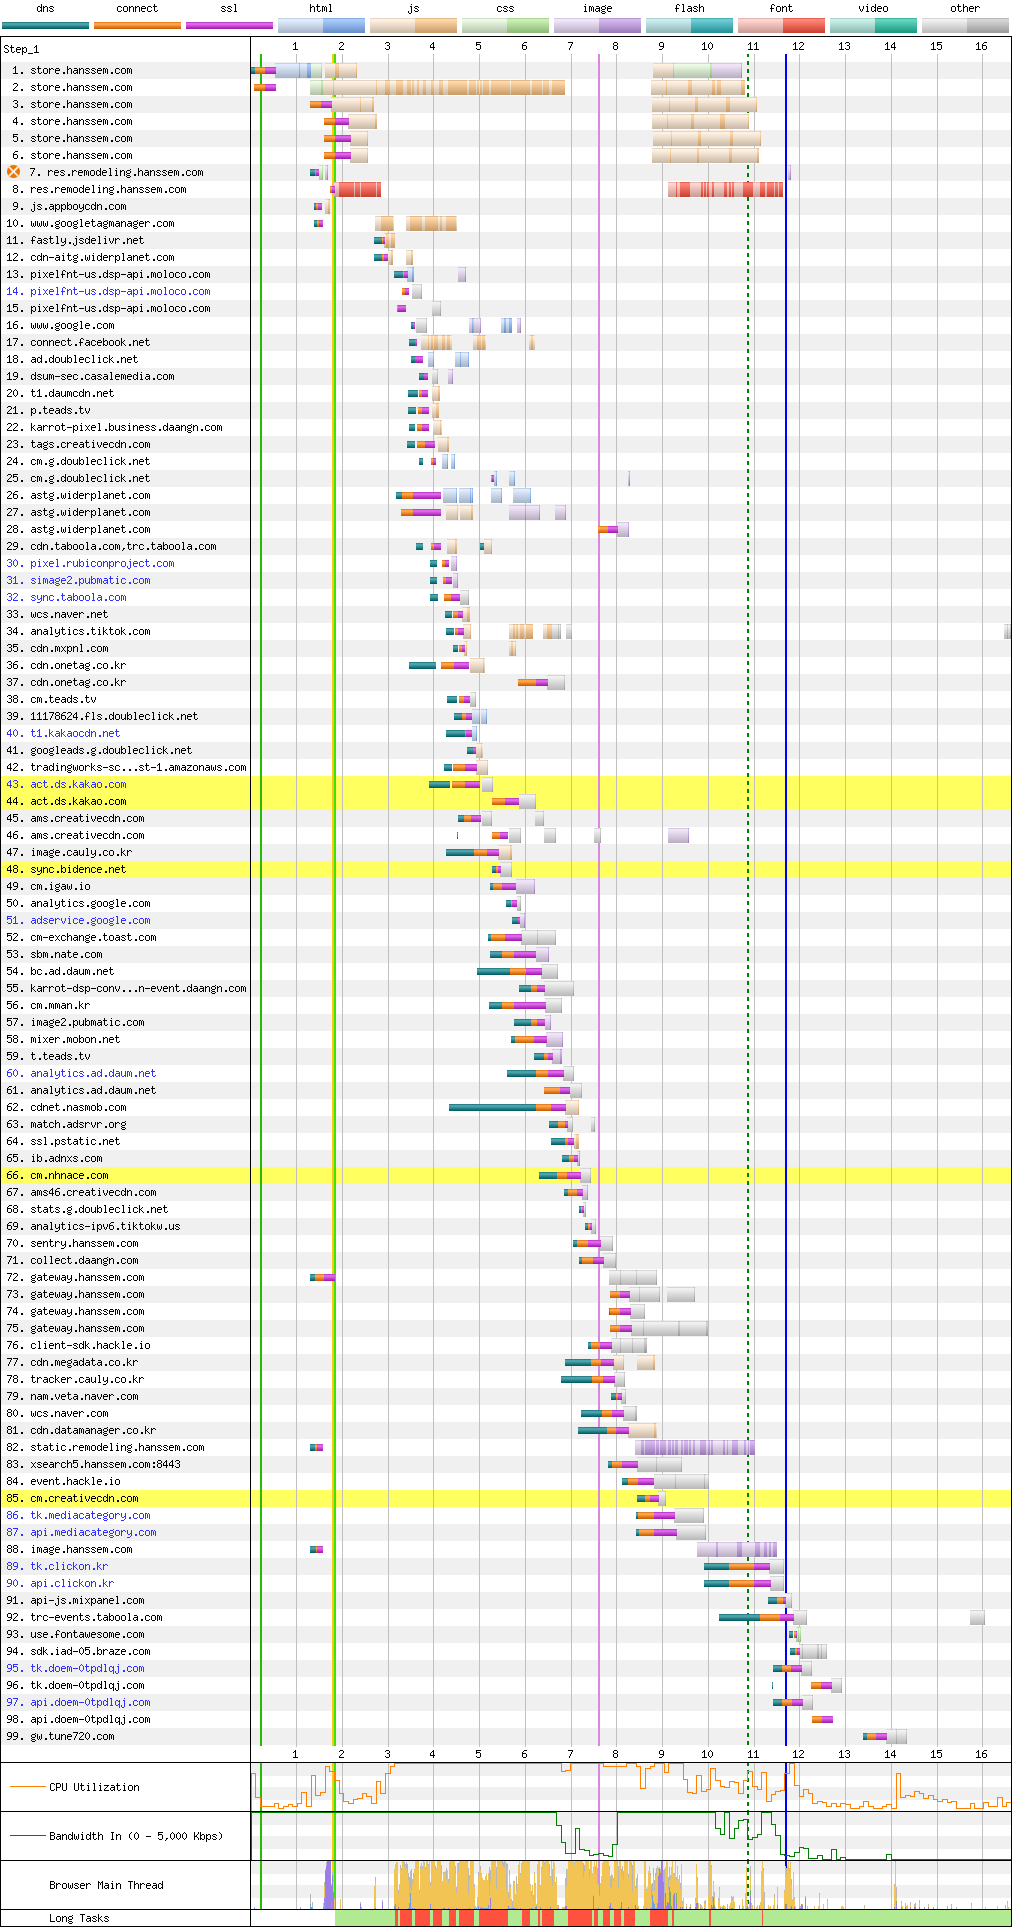This screenshot has height=1927, width=1012.
Task: Click the Step_1 header label
Action: 21,48
